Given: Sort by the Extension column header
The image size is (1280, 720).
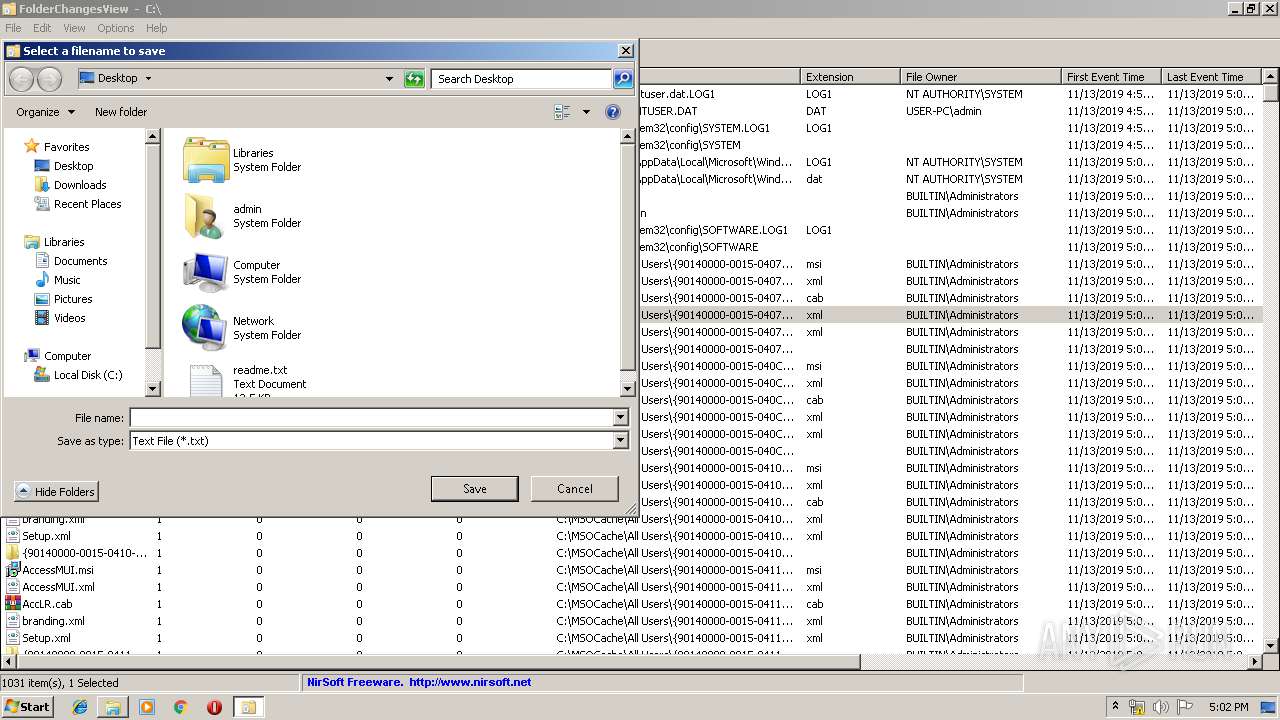Looking at the screenshot, I should pos(851,77).
